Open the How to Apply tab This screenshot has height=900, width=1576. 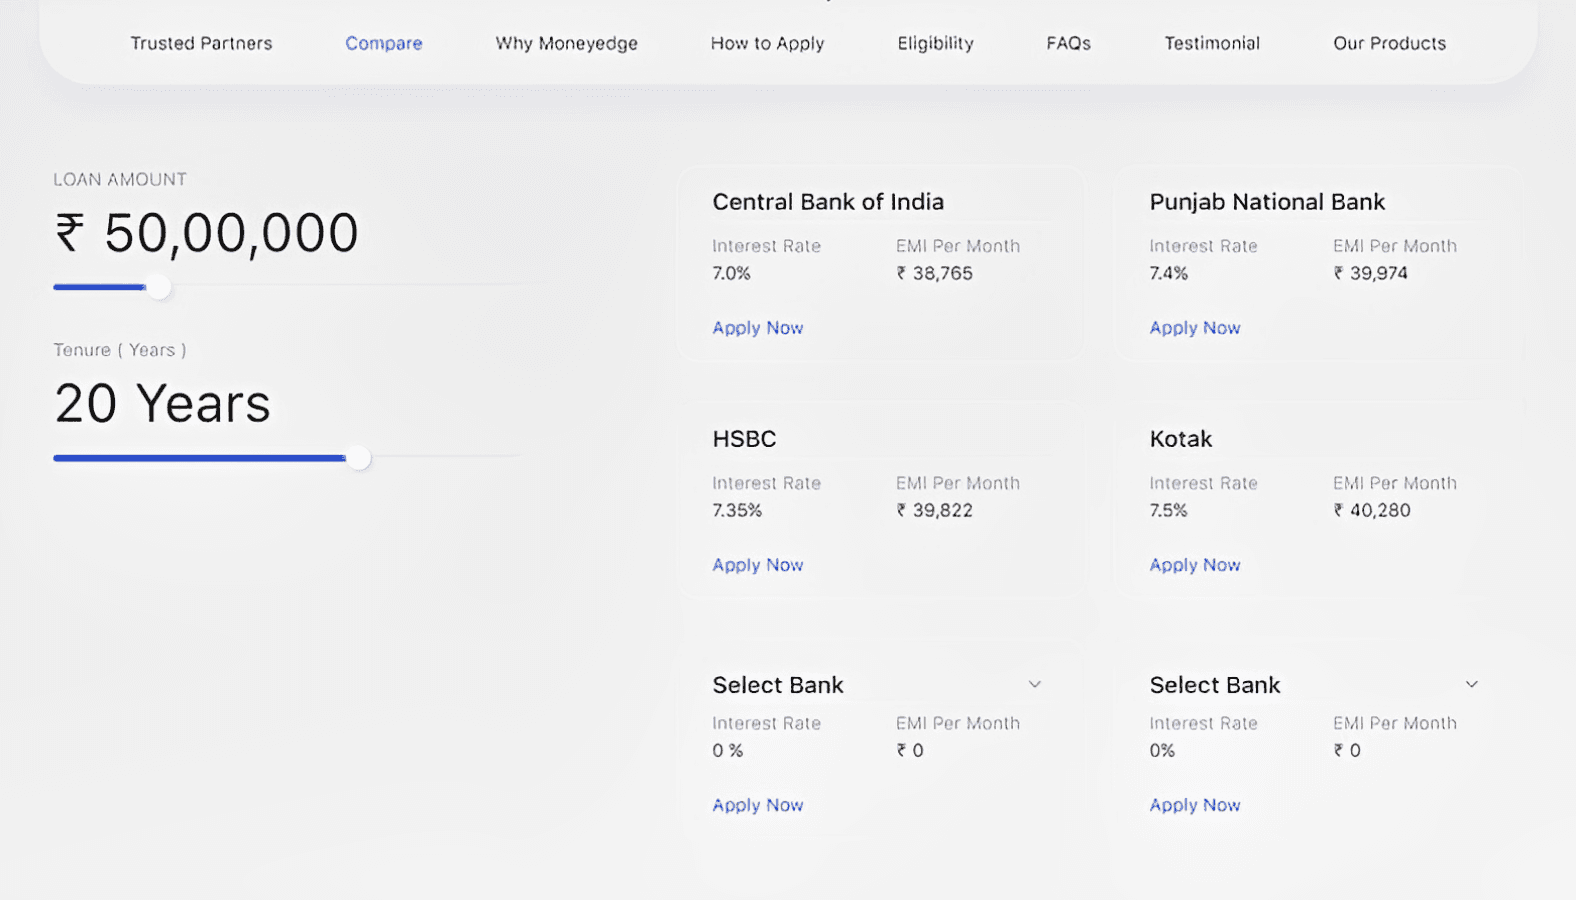[767, 43]
